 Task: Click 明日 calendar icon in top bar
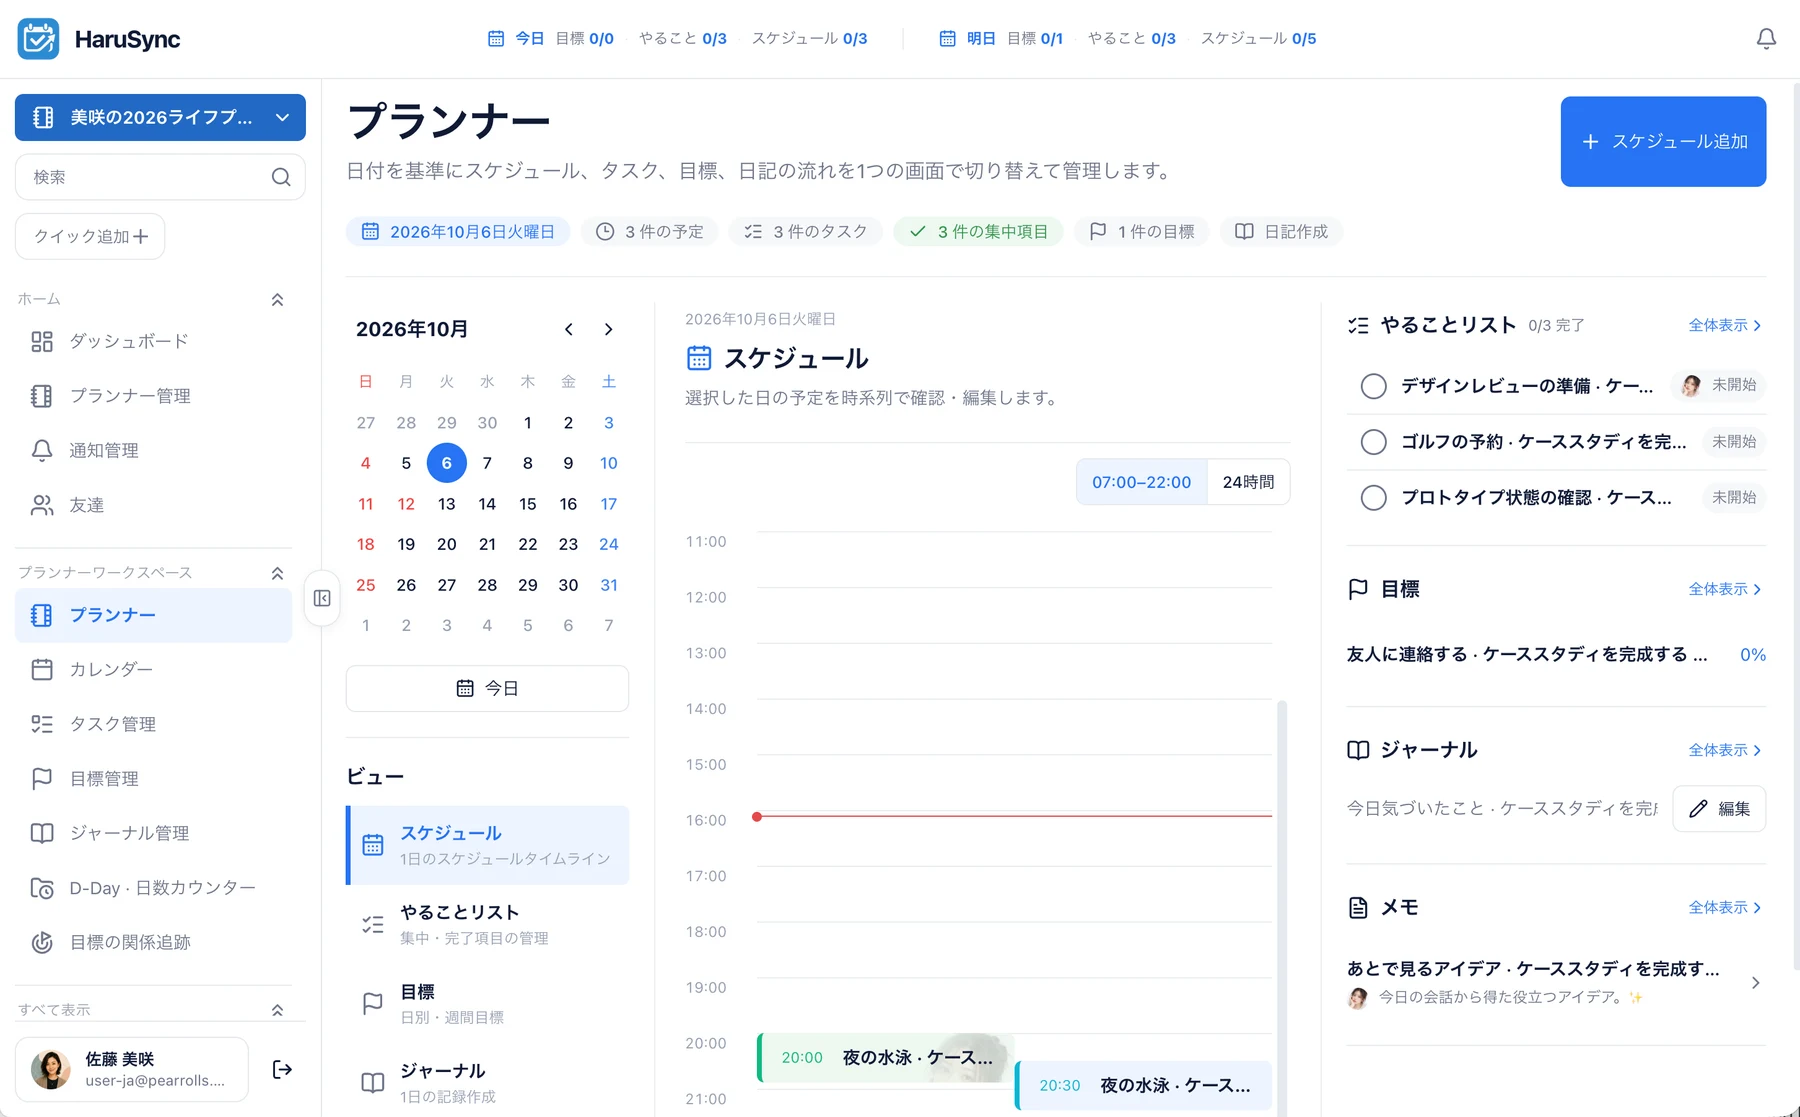[947, 39]
